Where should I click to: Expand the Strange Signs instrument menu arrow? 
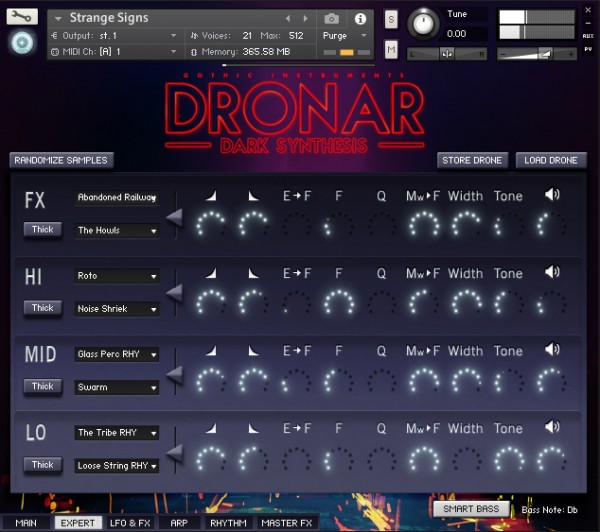click(x=58, y=18)
